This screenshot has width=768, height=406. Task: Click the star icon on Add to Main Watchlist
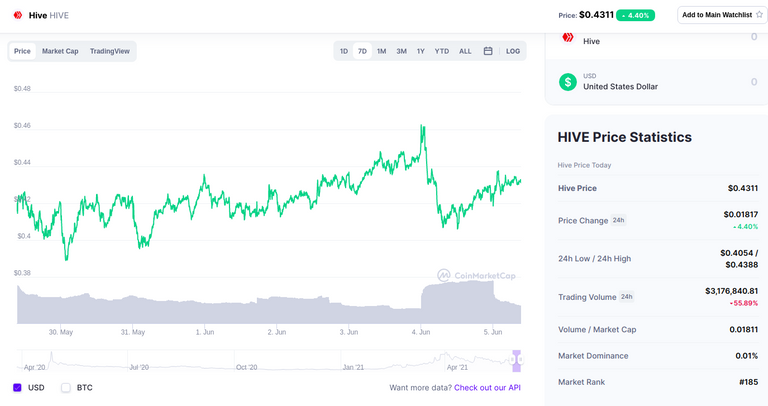pyautogui.click(x=759, y=15)
